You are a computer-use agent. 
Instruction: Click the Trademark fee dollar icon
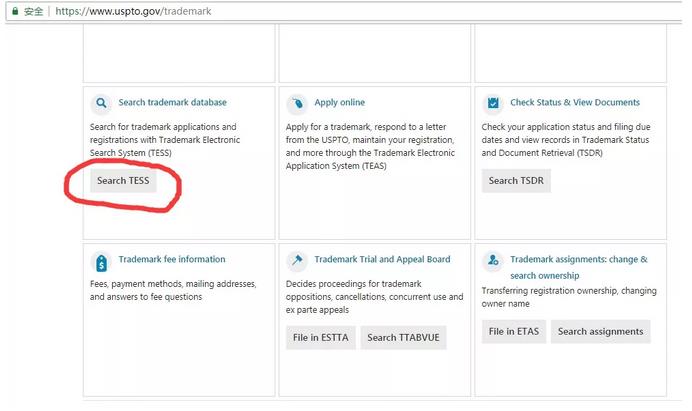(101, 262)
